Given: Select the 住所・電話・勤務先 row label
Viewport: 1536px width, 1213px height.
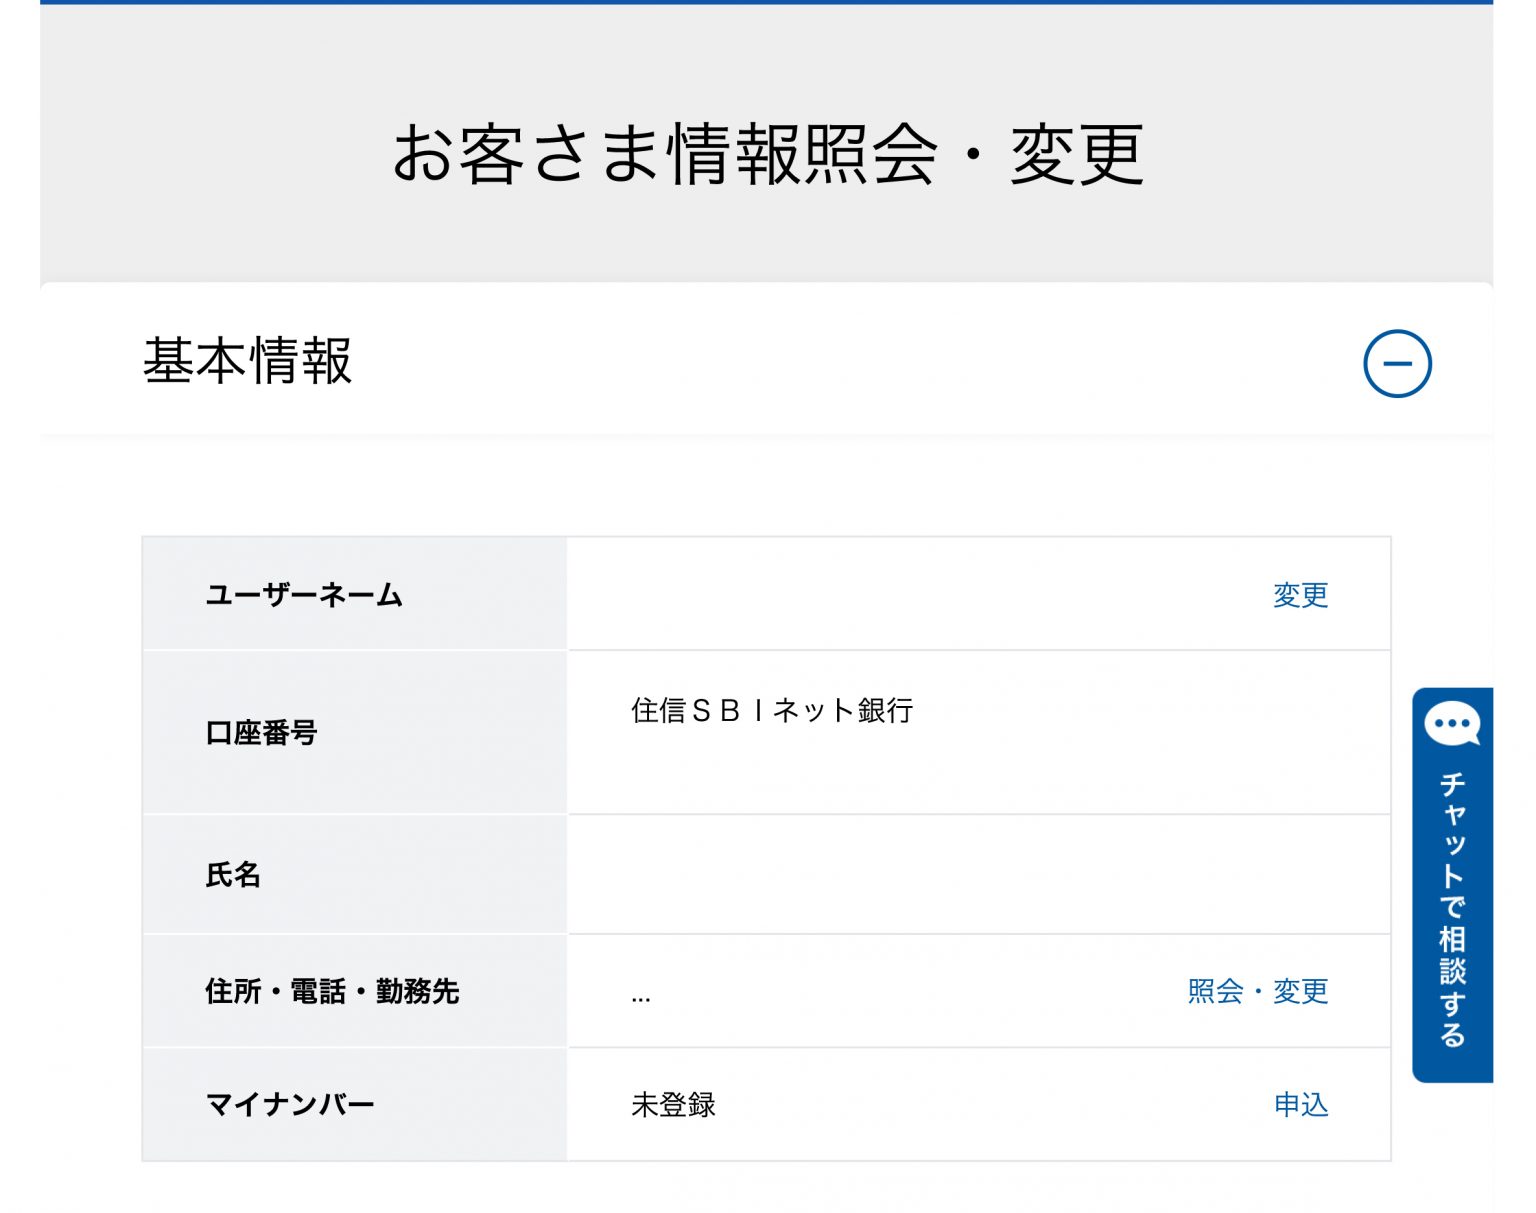Looking at the screenshot, I should pyautogui.click(x=332, y=991).
